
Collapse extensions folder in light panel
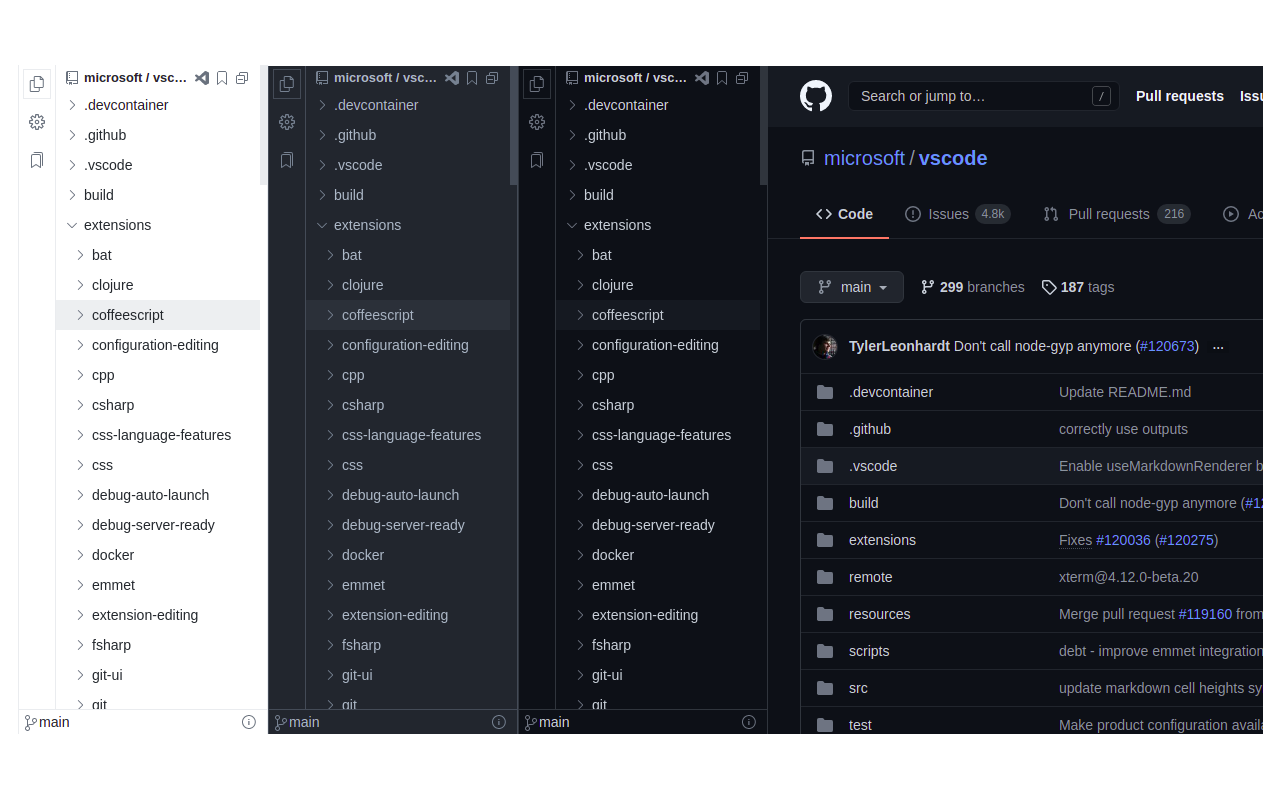72,225
